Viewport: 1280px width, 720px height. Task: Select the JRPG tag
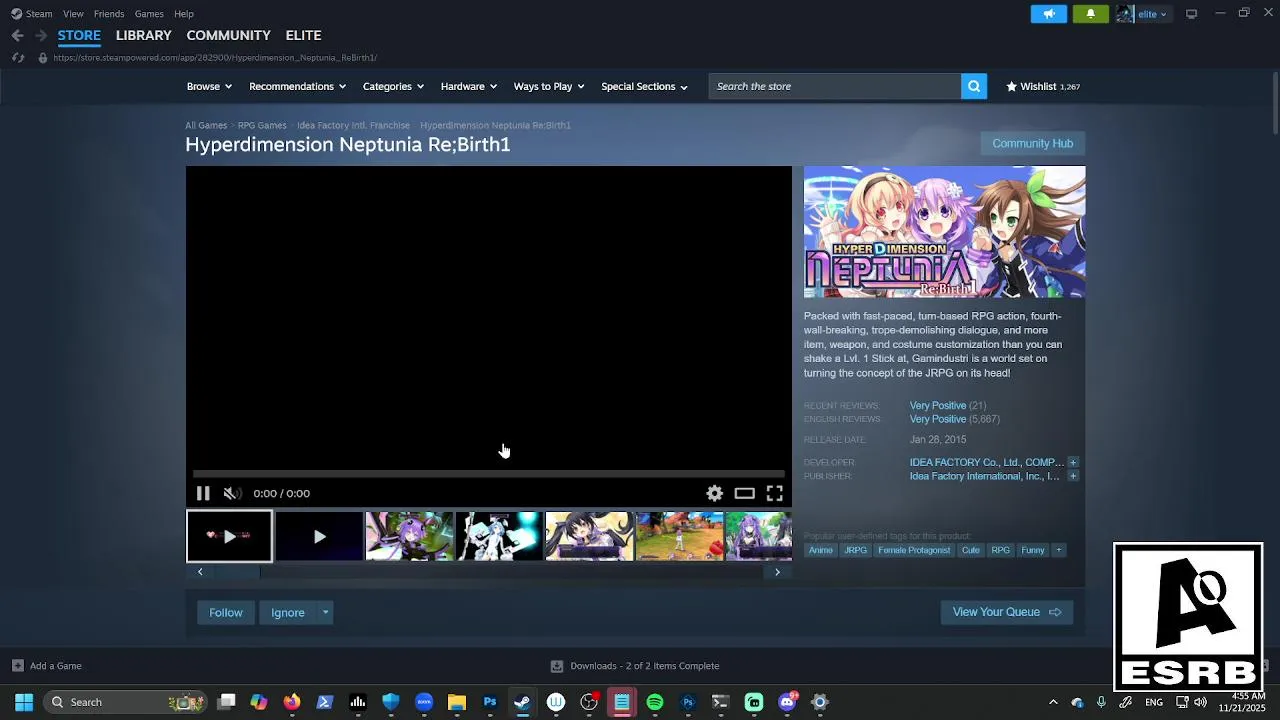(x=856, y=550)
